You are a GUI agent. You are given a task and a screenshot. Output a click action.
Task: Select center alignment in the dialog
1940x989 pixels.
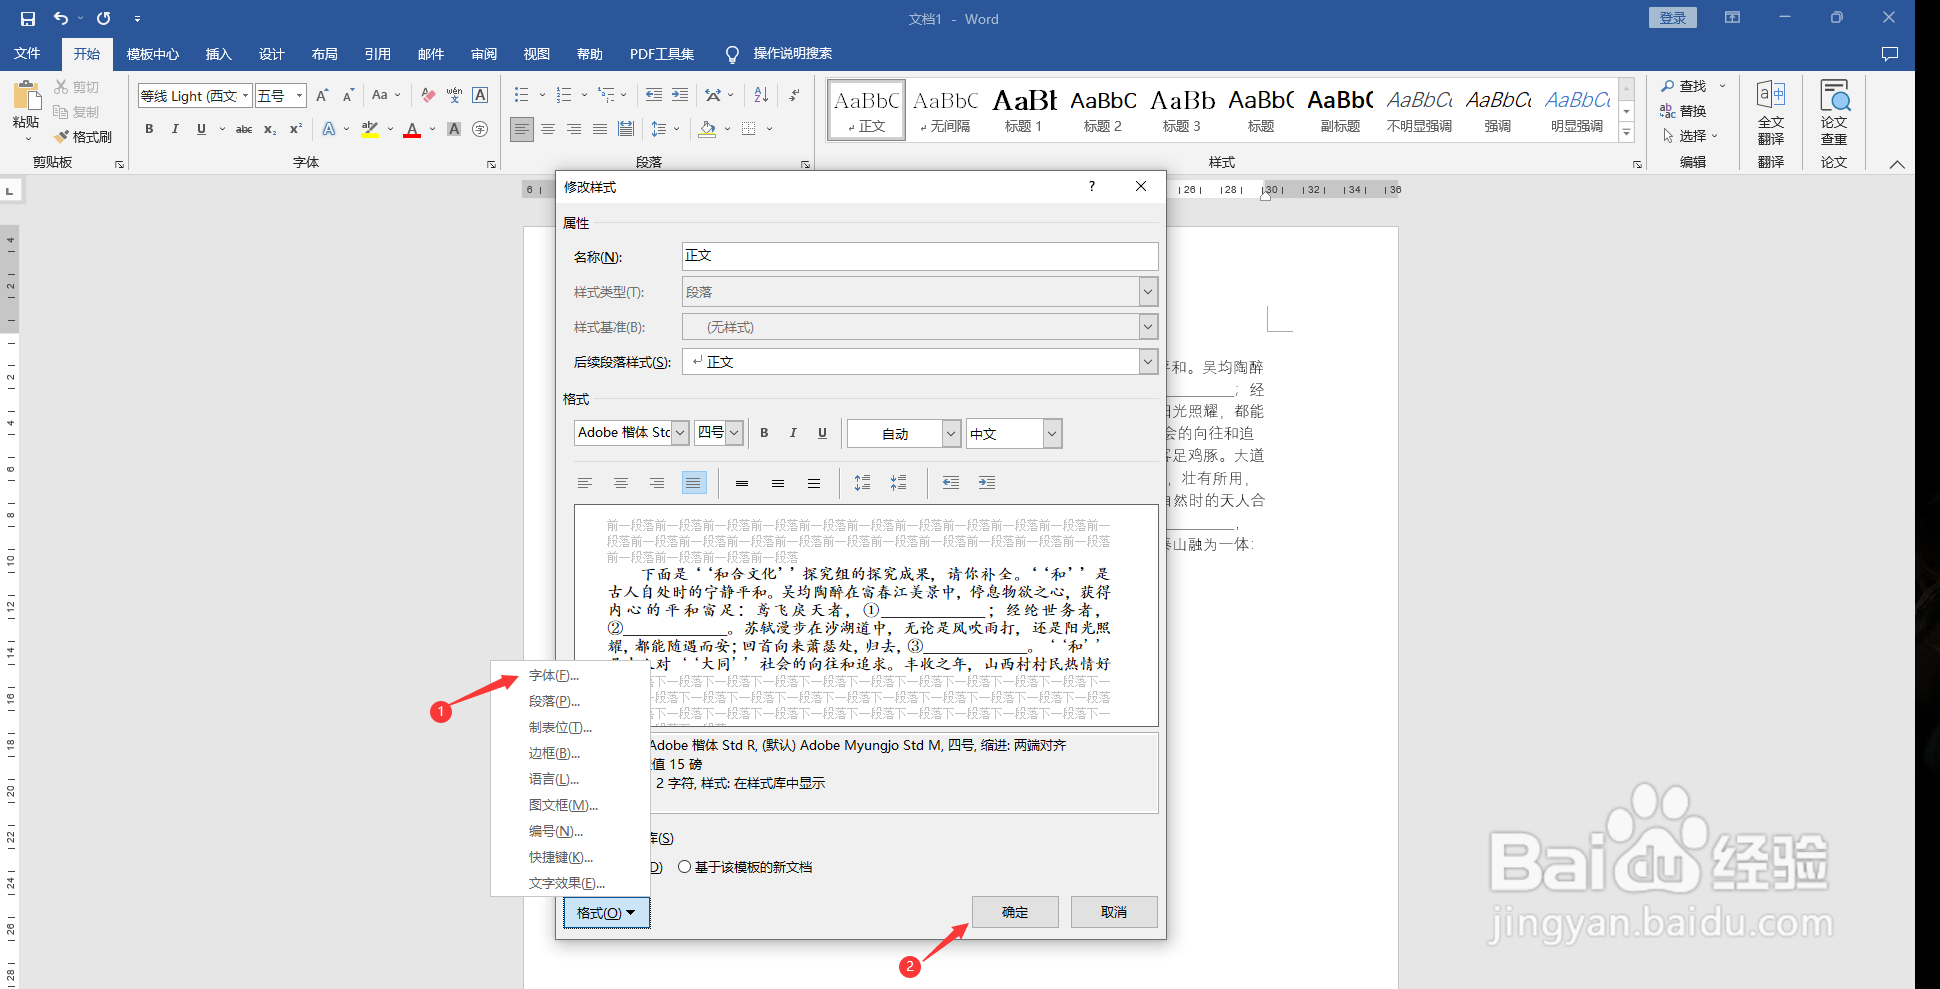tap(621, 483)
